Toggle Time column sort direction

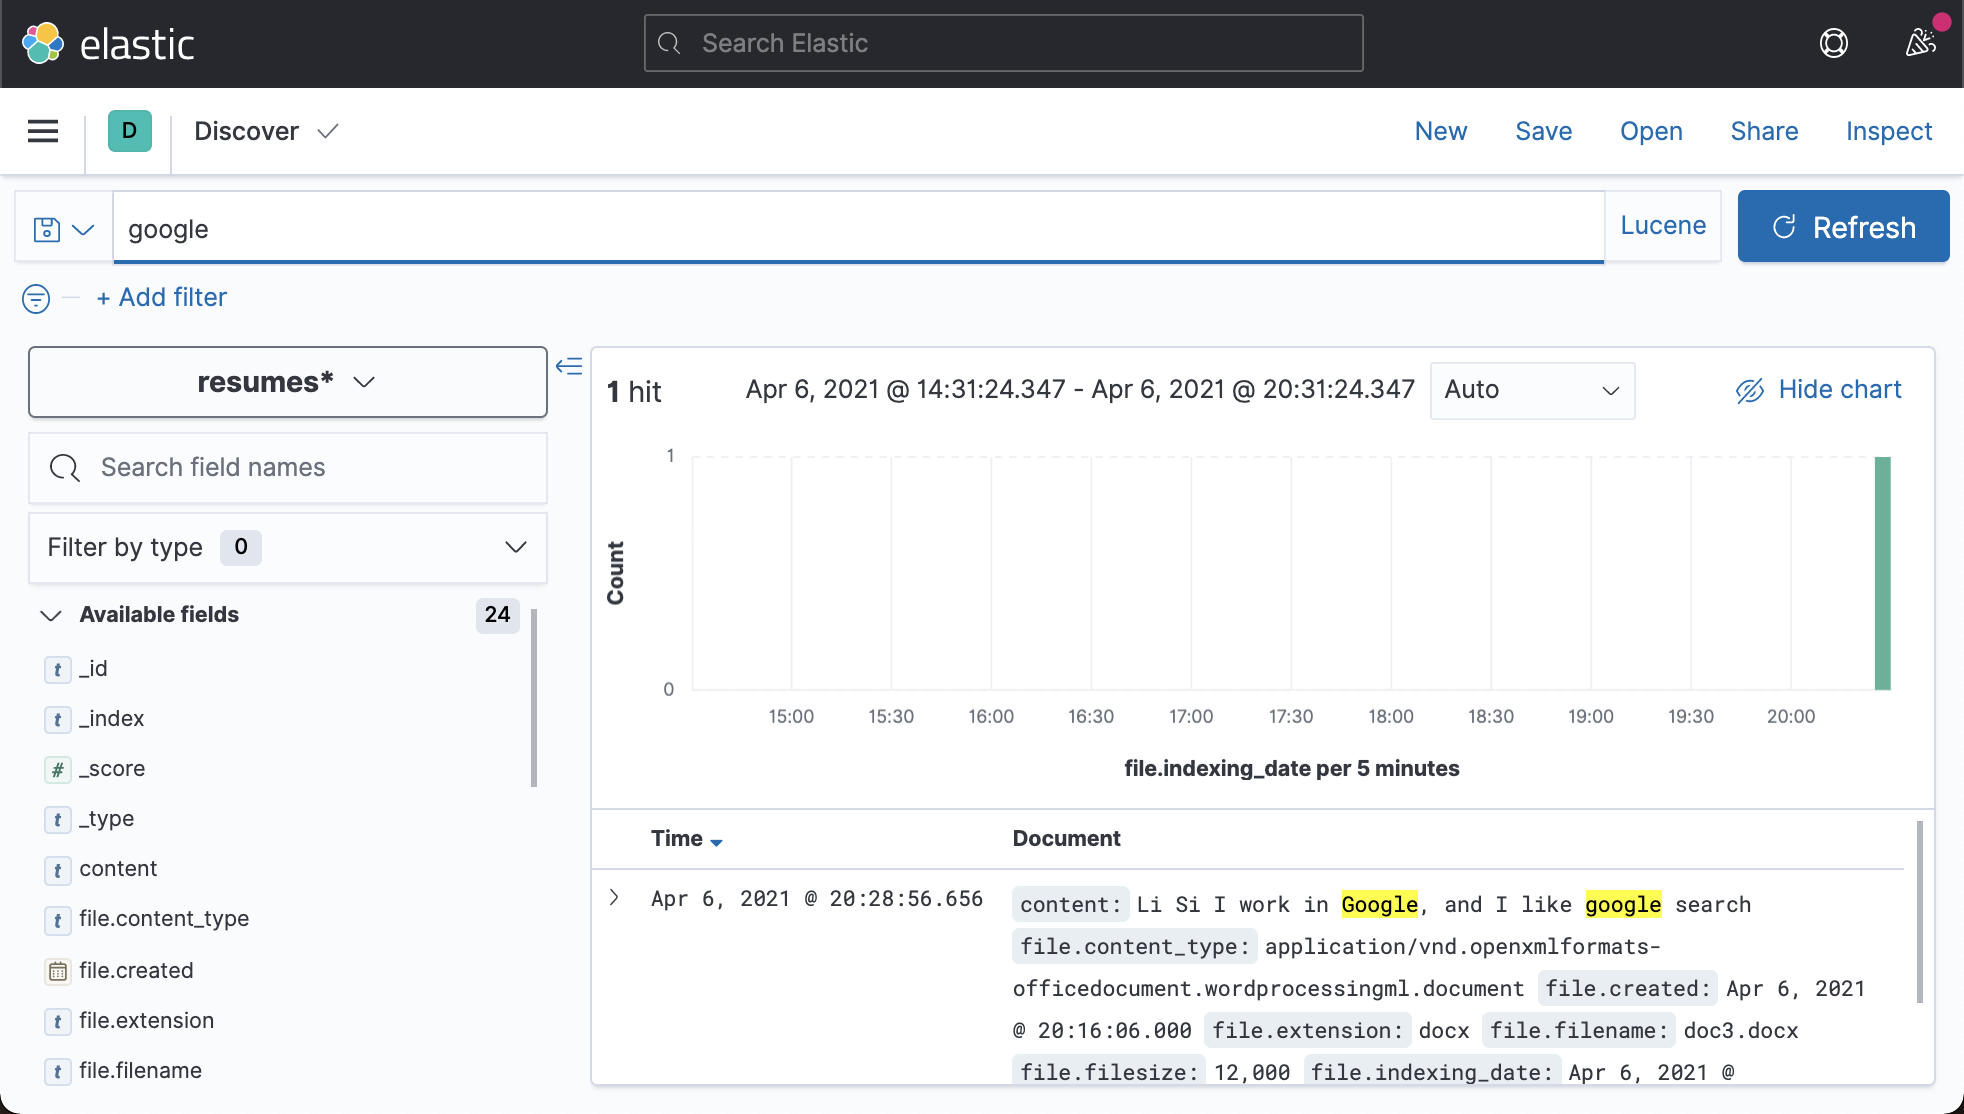(717, 841)
